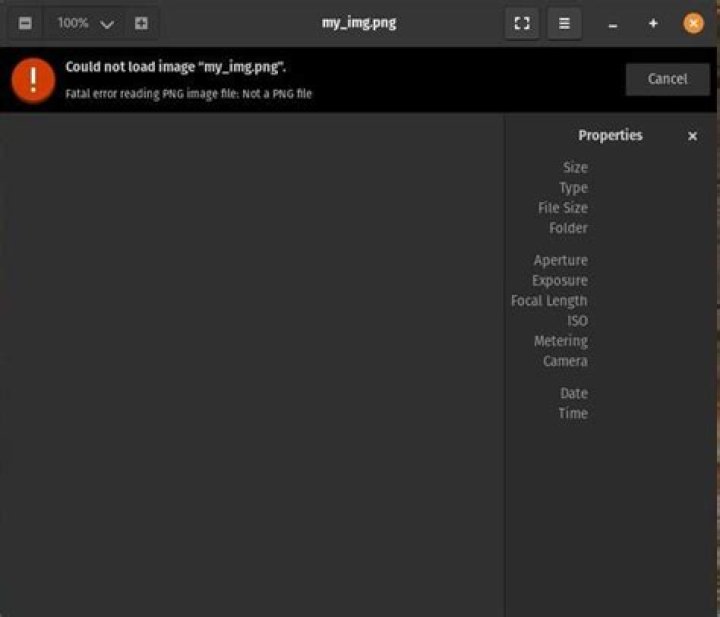Click the Exposure property label

click(x=560, y=280)
